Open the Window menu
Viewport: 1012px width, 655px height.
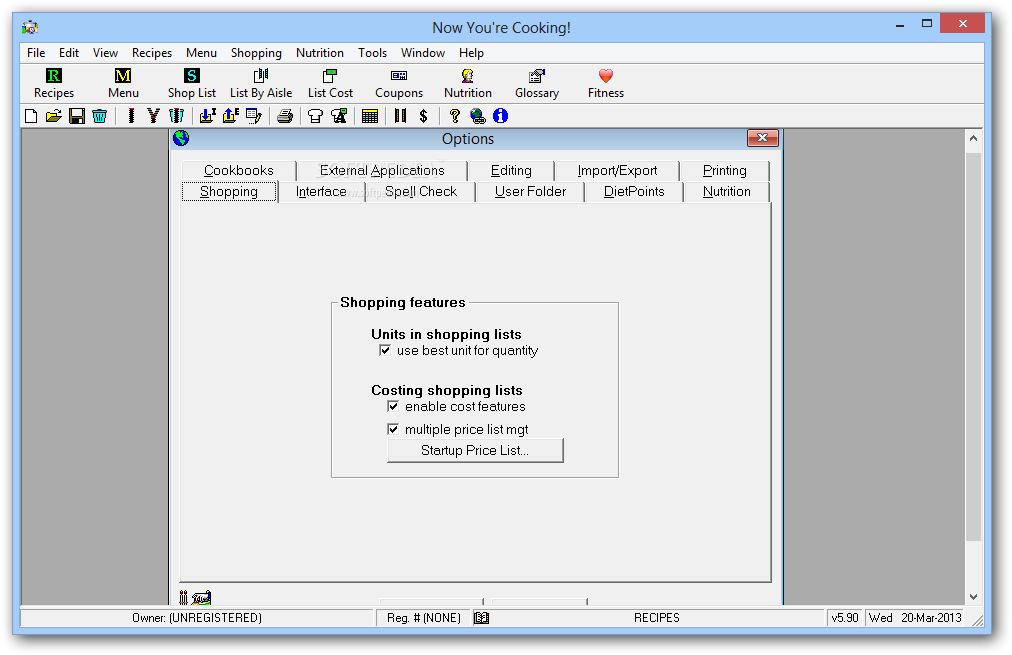(x=423, y=53)
